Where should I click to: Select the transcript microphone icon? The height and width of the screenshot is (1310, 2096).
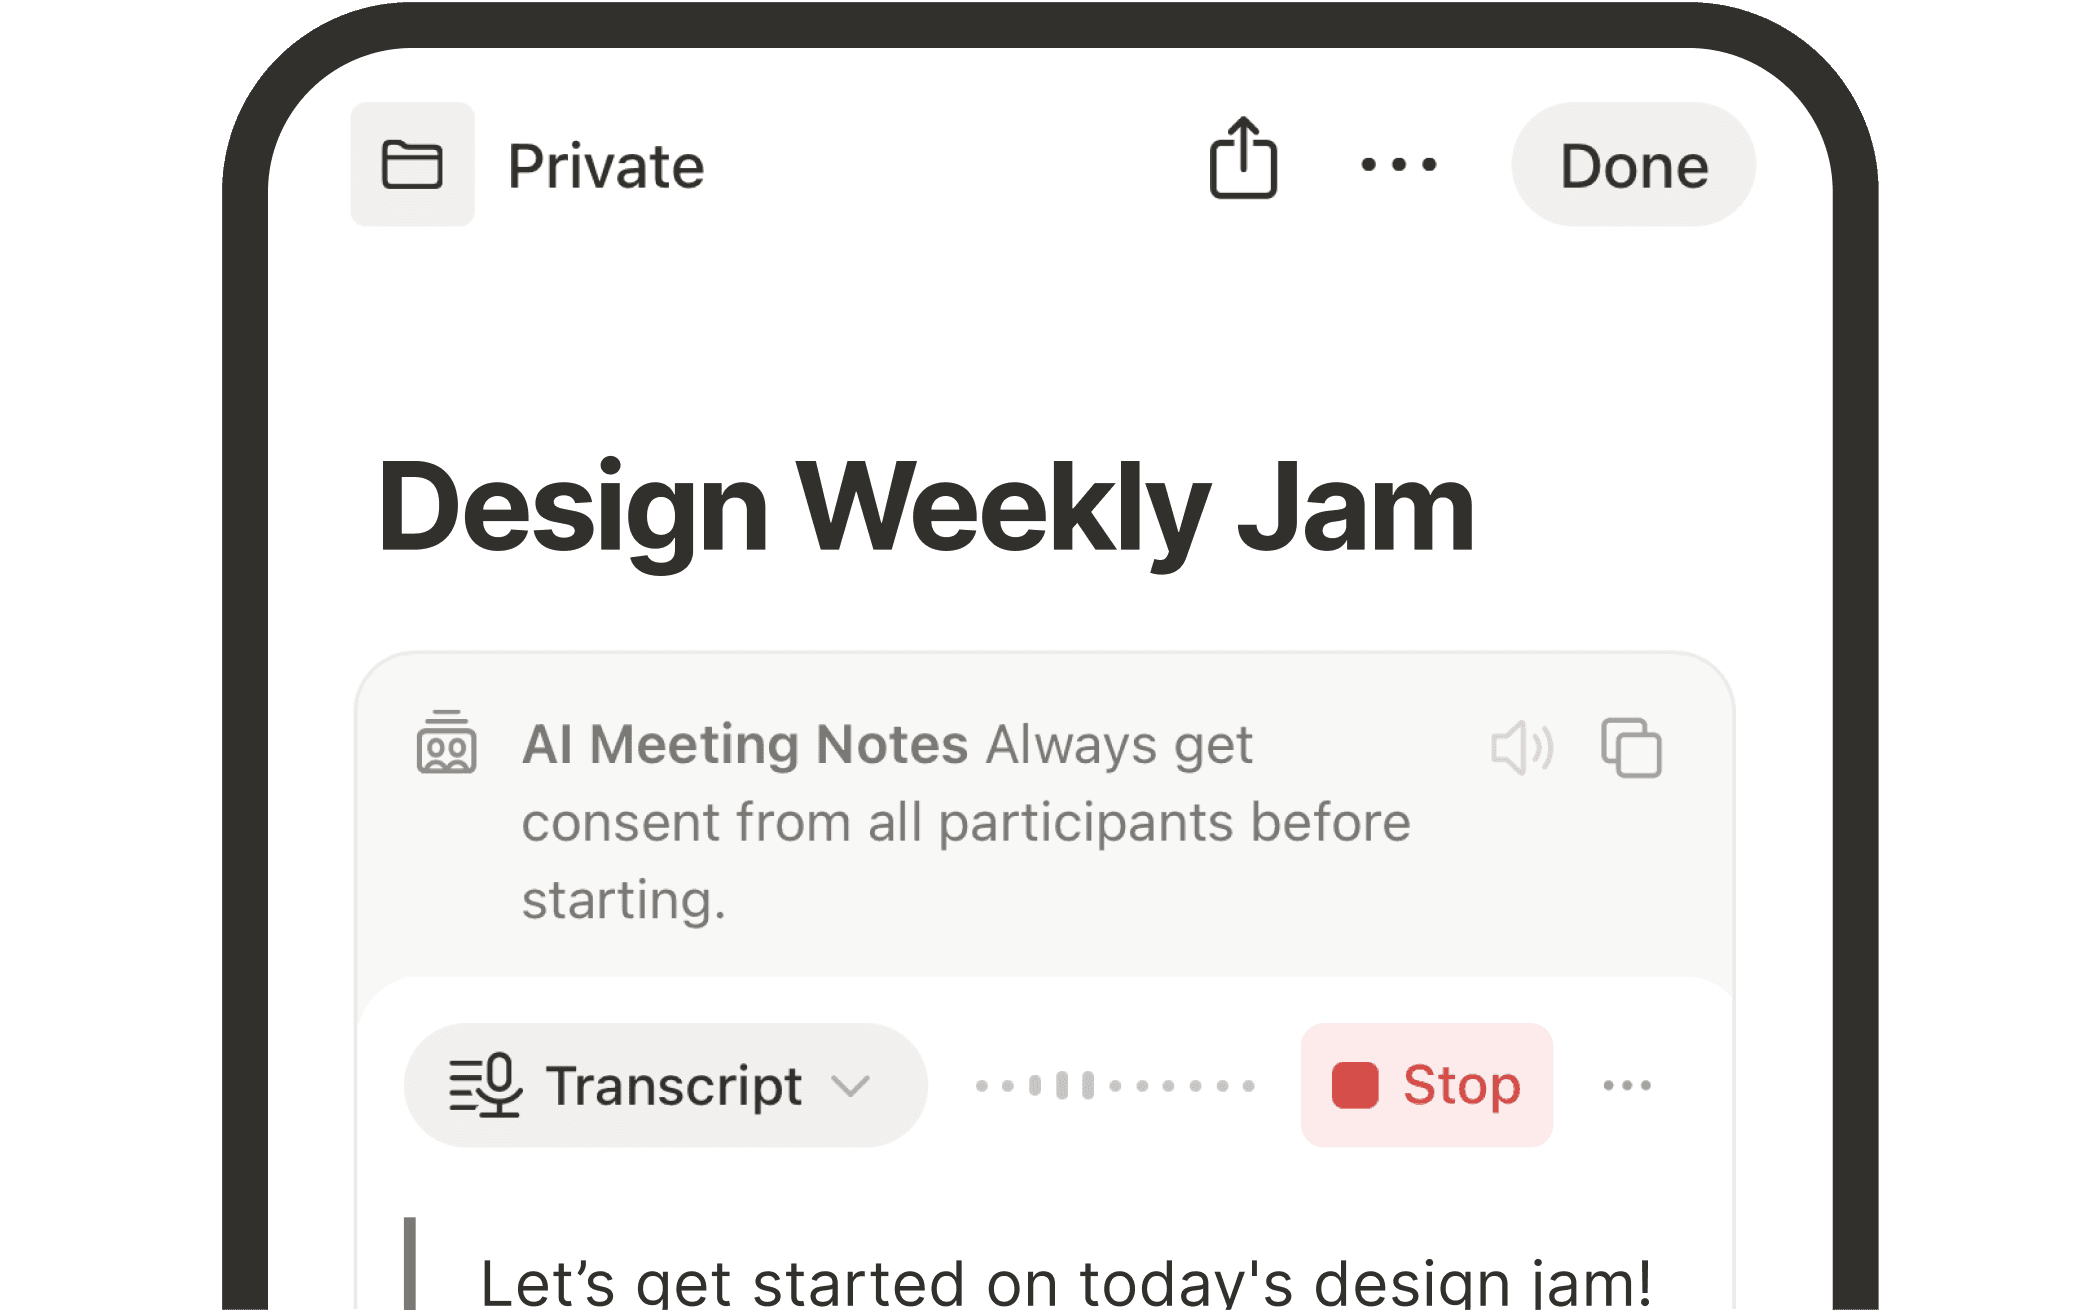tap(483, 1086)
